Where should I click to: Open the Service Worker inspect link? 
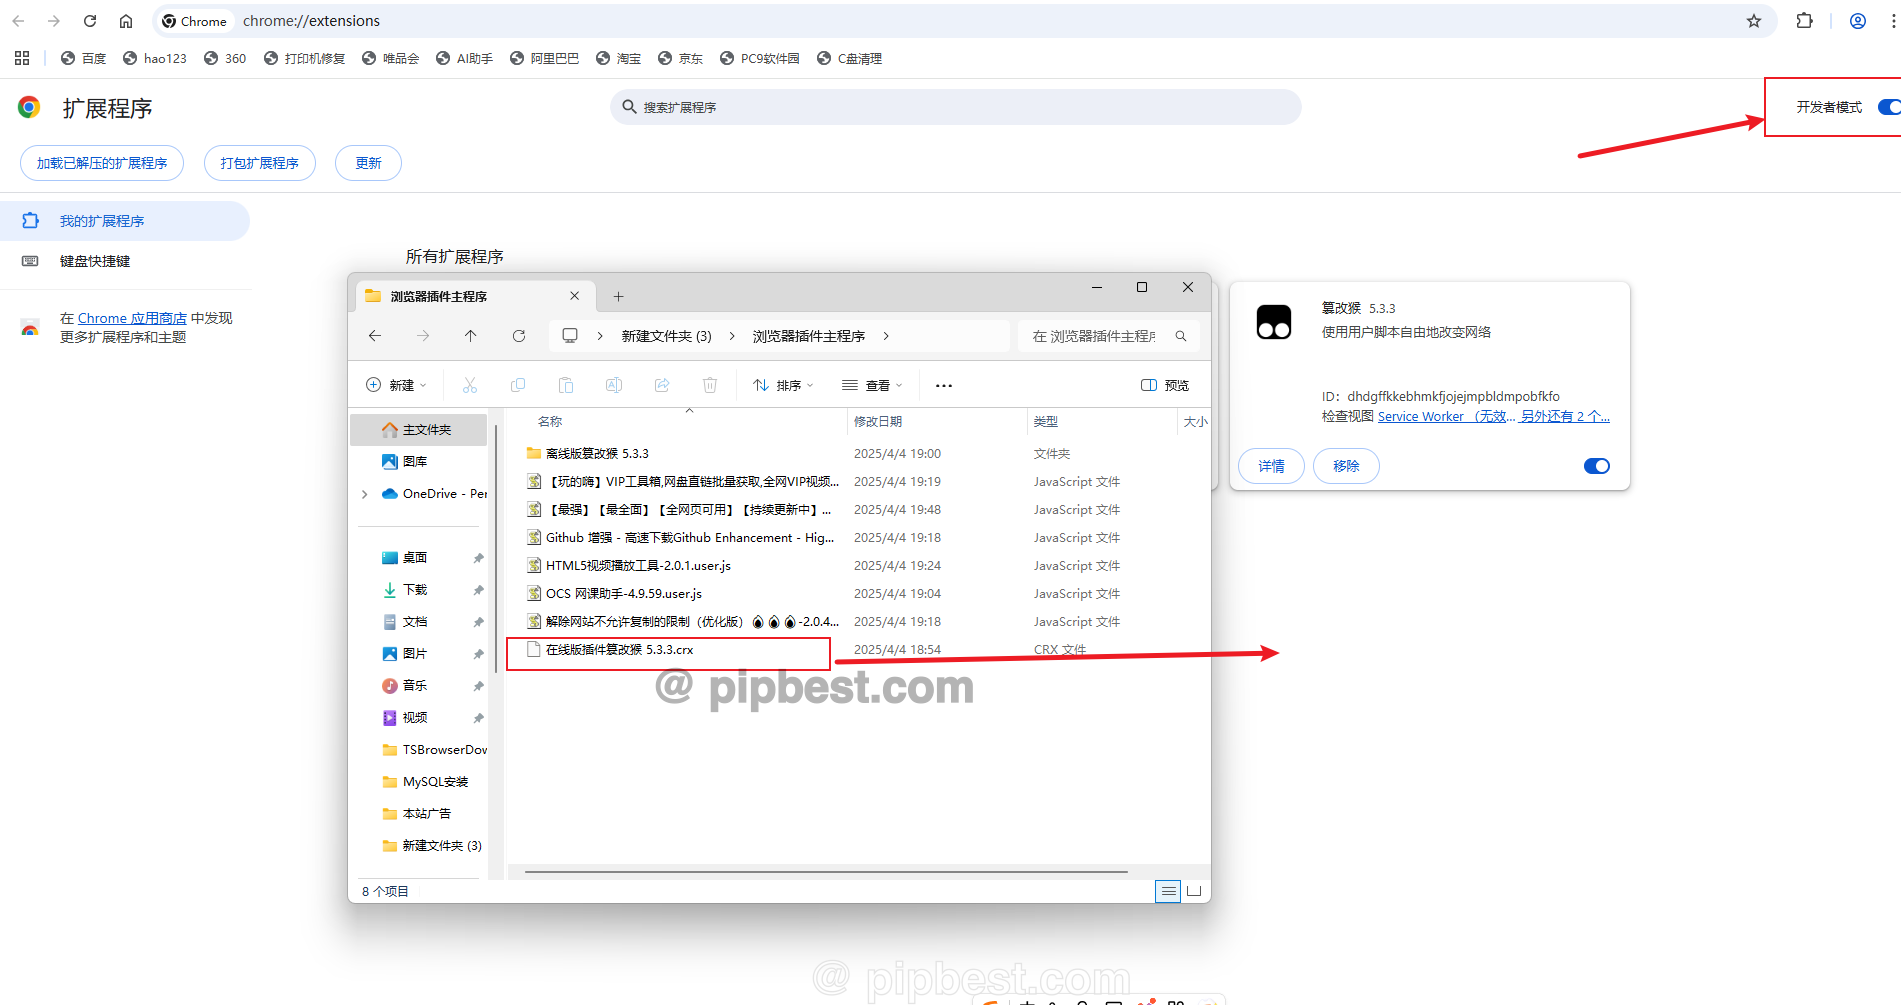point(1446,416)
